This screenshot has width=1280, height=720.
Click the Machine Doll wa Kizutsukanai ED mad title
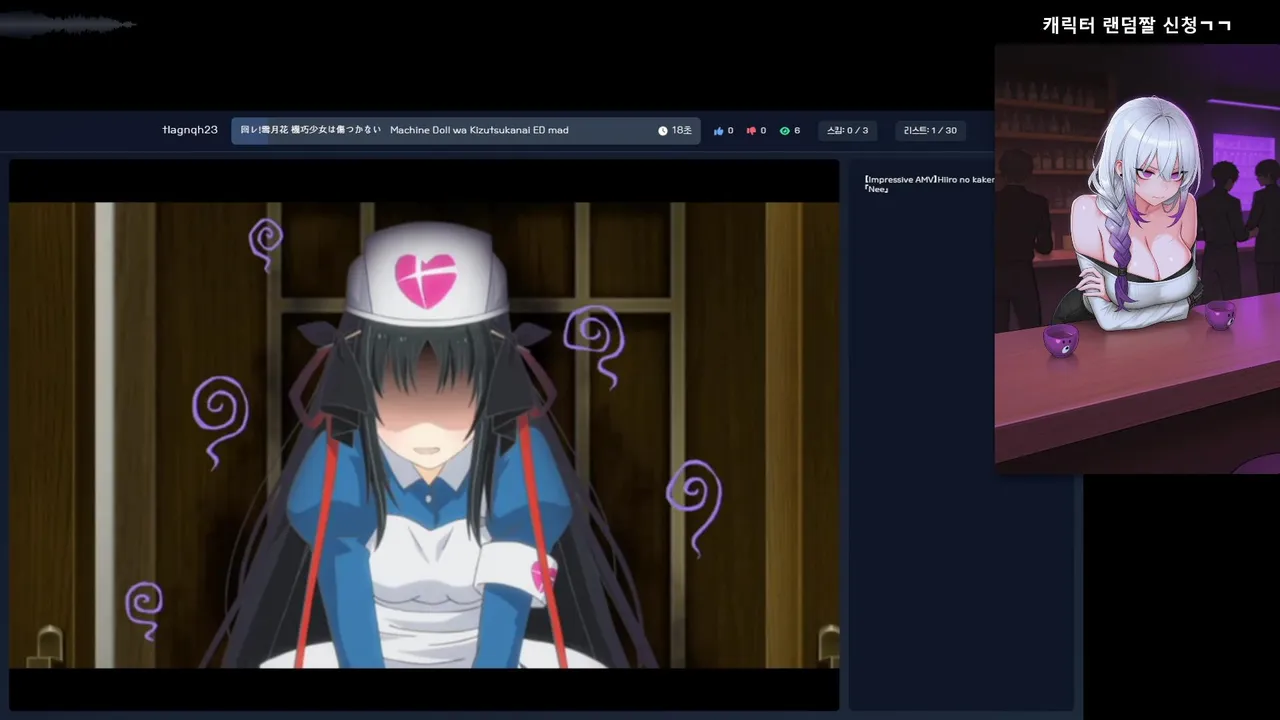(479, 130)
